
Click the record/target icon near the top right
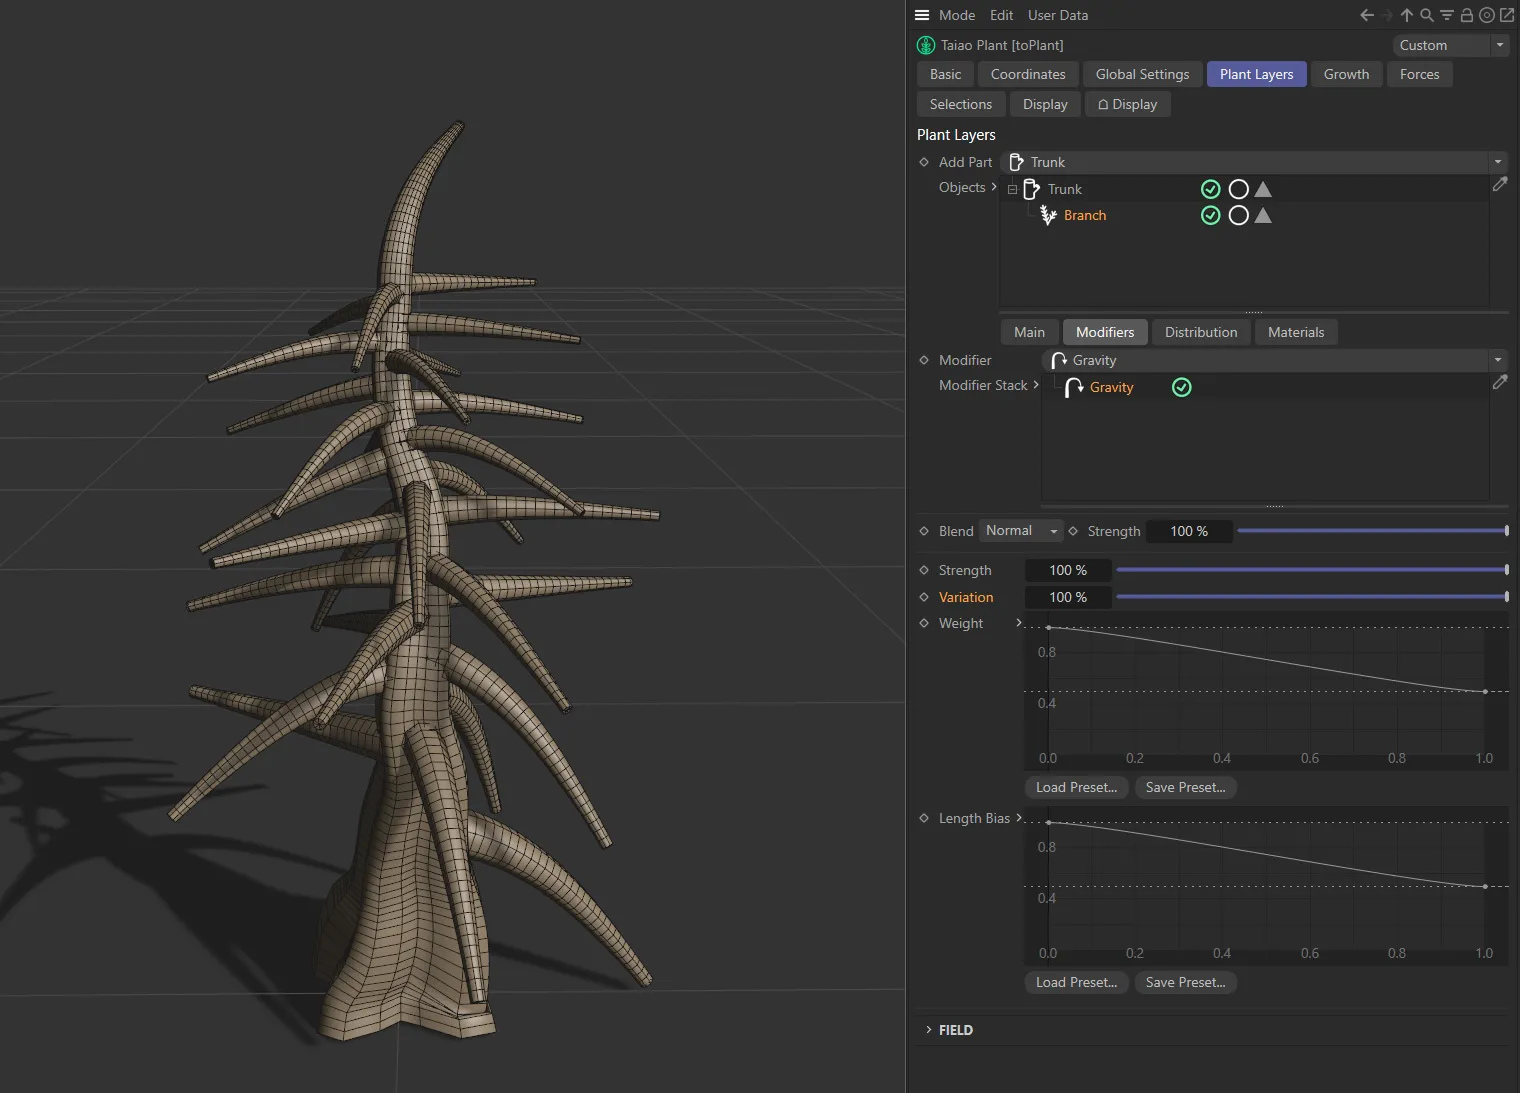1486,15
